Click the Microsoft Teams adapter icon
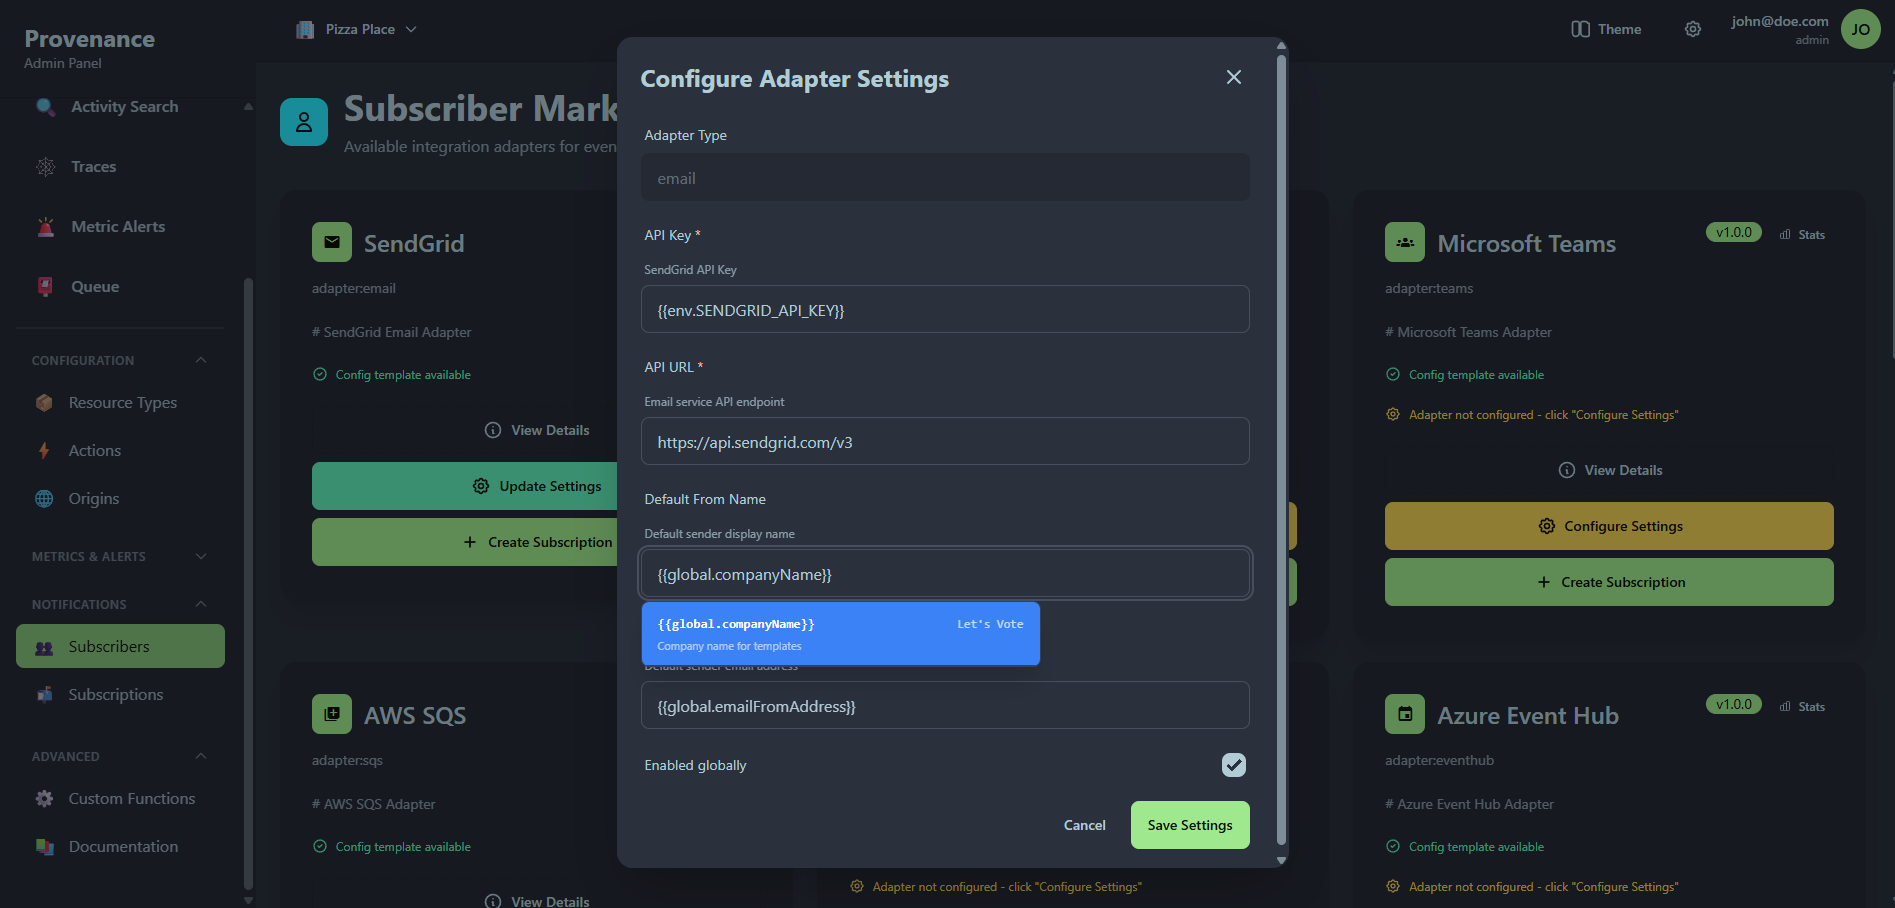The height and width of the screenshot is (908, 1895). [x=1404, y=242]
